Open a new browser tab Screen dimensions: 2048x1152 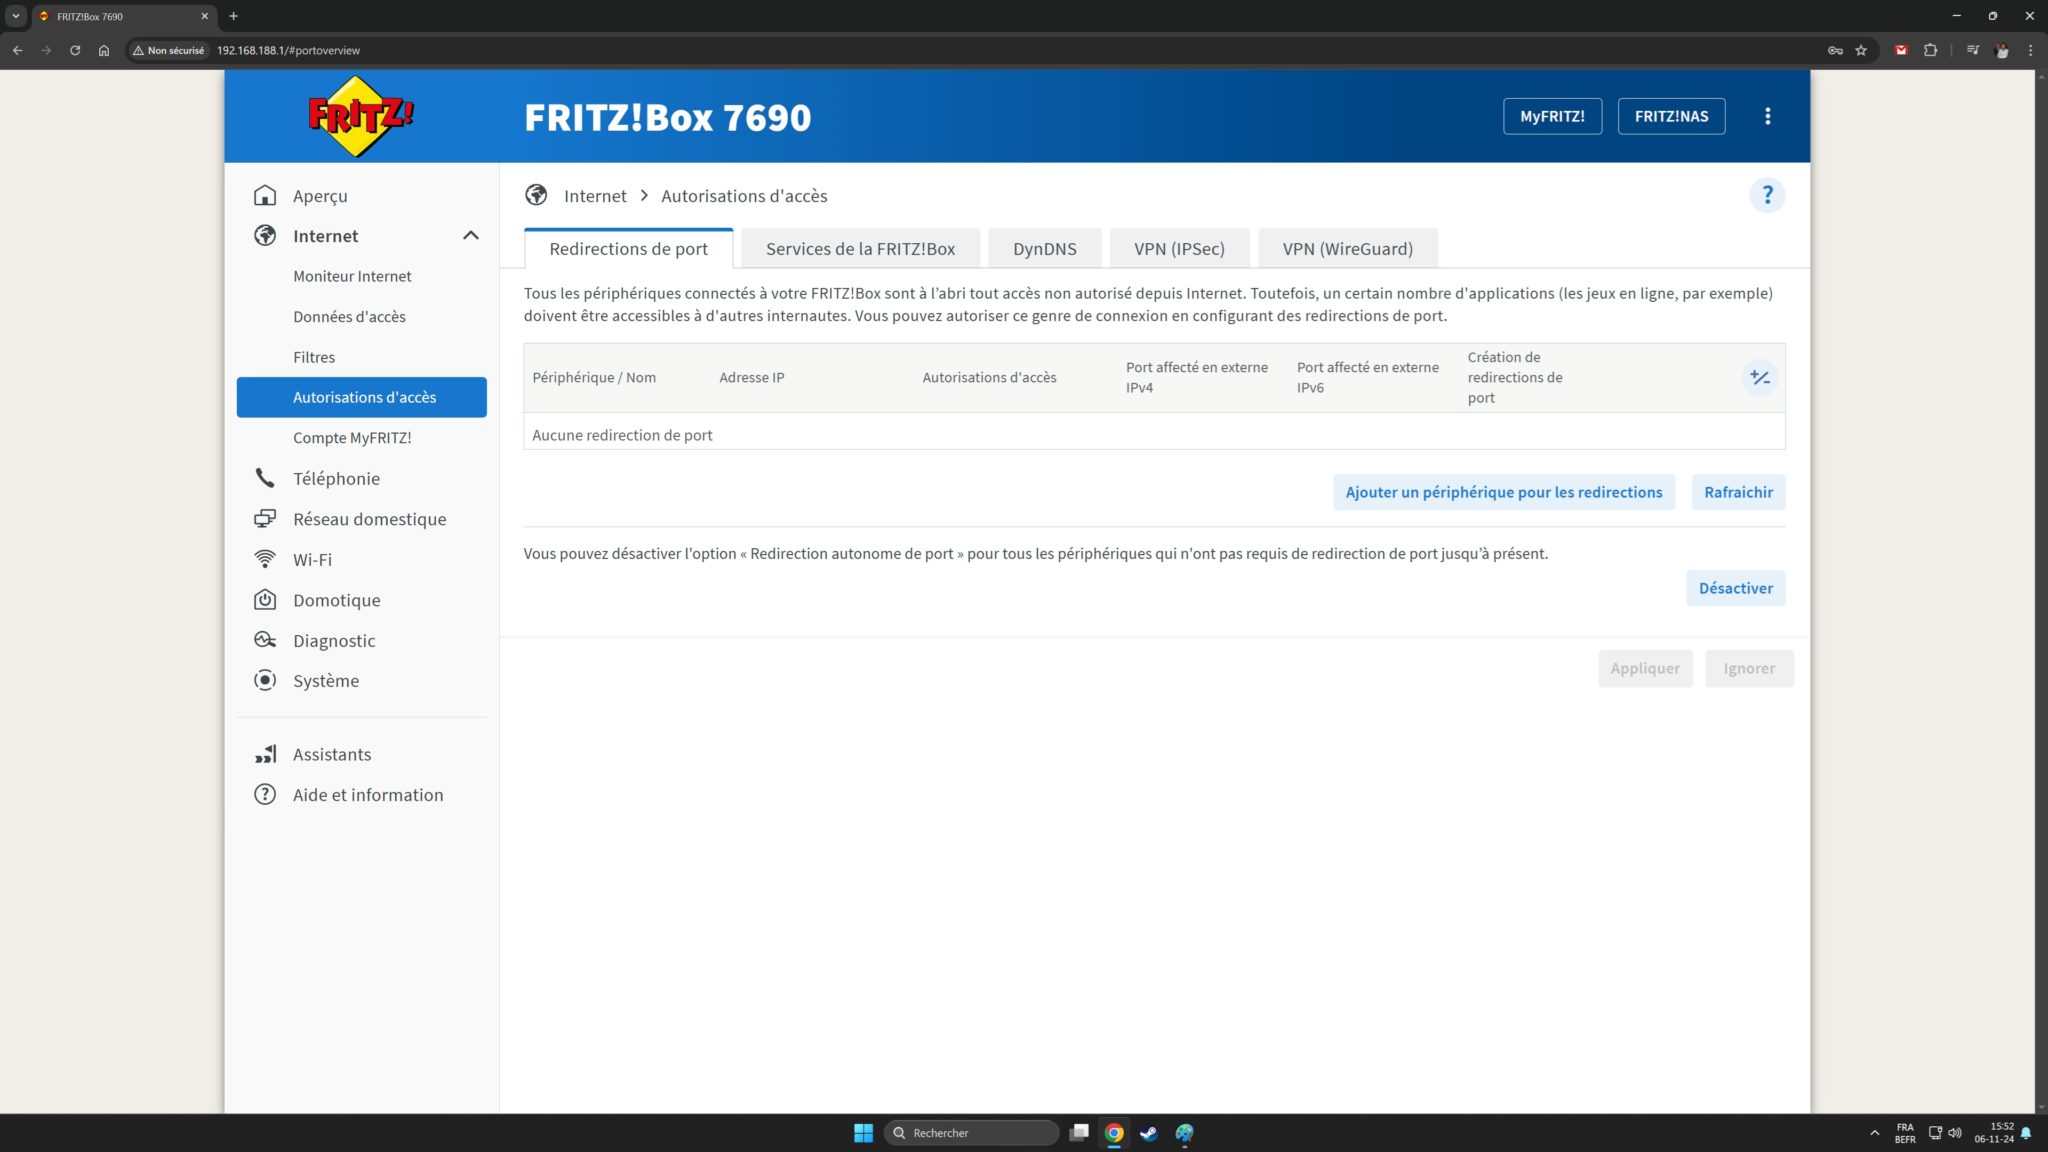point(234,16)
